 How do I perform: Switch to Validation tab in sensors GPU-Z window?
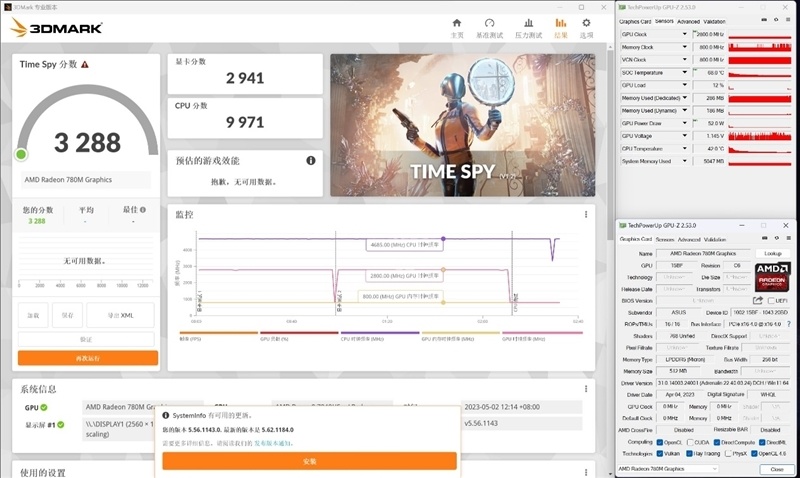coord(714,21)
